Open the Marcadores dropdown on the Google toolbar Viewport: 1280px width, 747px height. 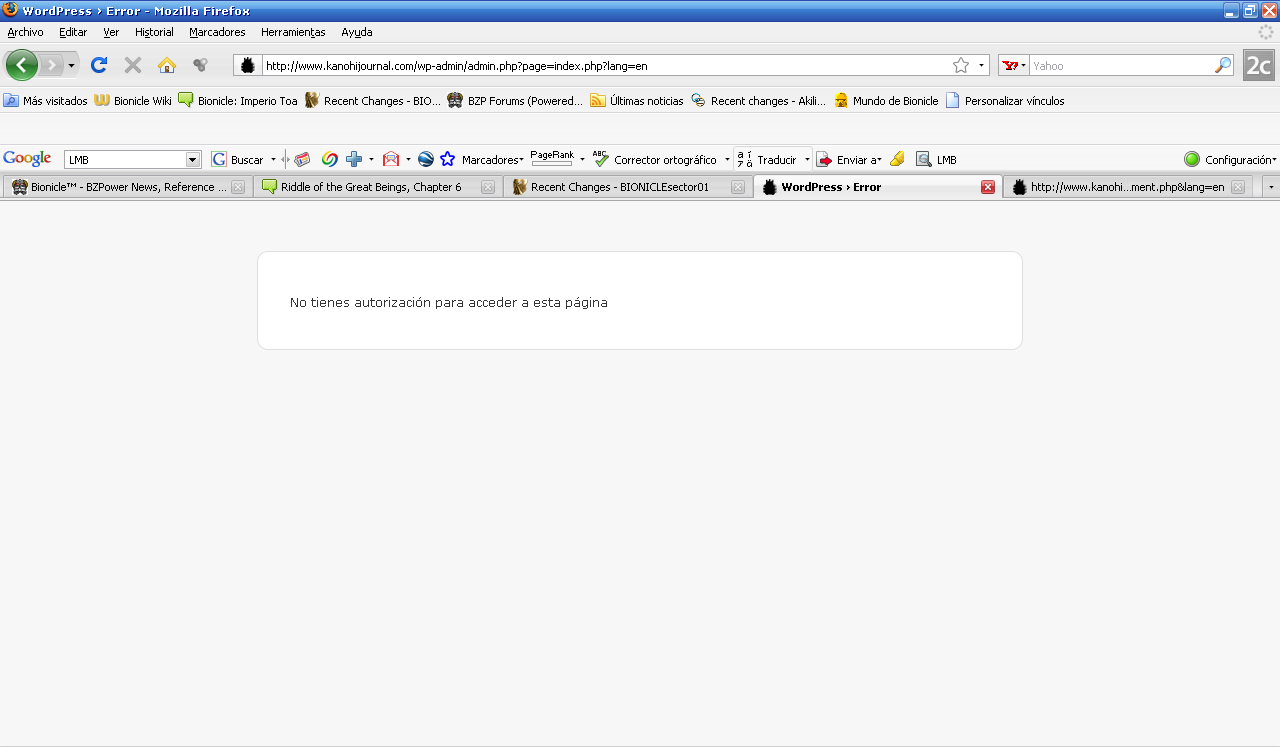492,159
